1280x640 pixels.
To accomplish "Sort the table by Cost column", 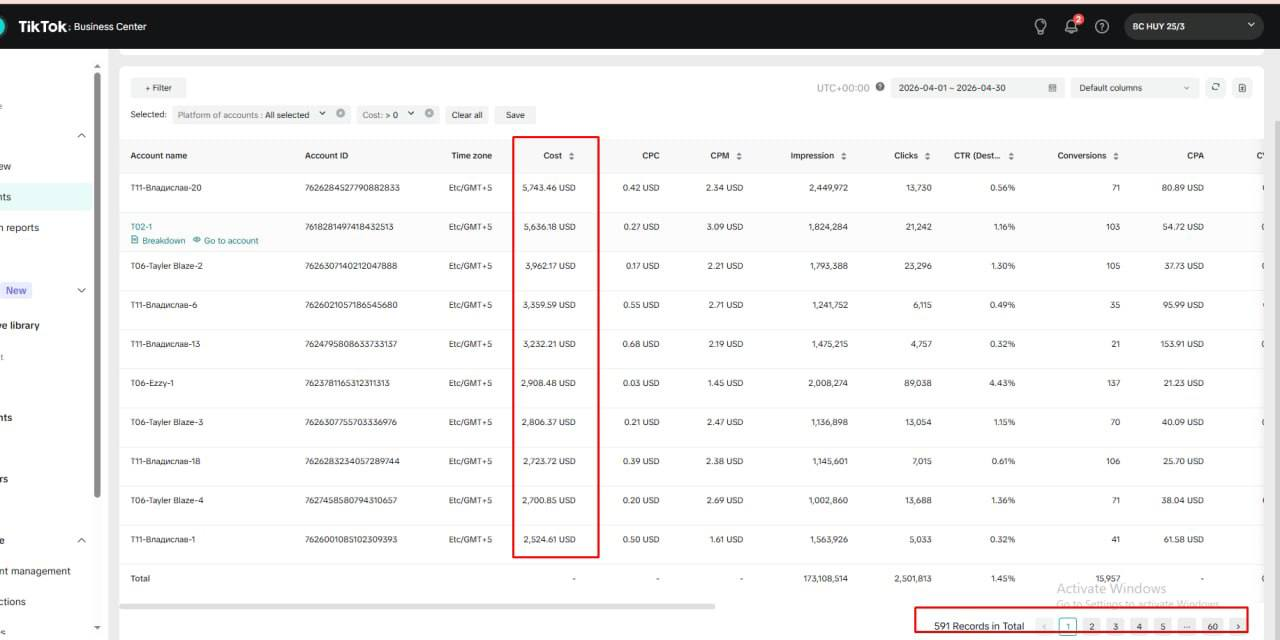I will click(559, 156).
